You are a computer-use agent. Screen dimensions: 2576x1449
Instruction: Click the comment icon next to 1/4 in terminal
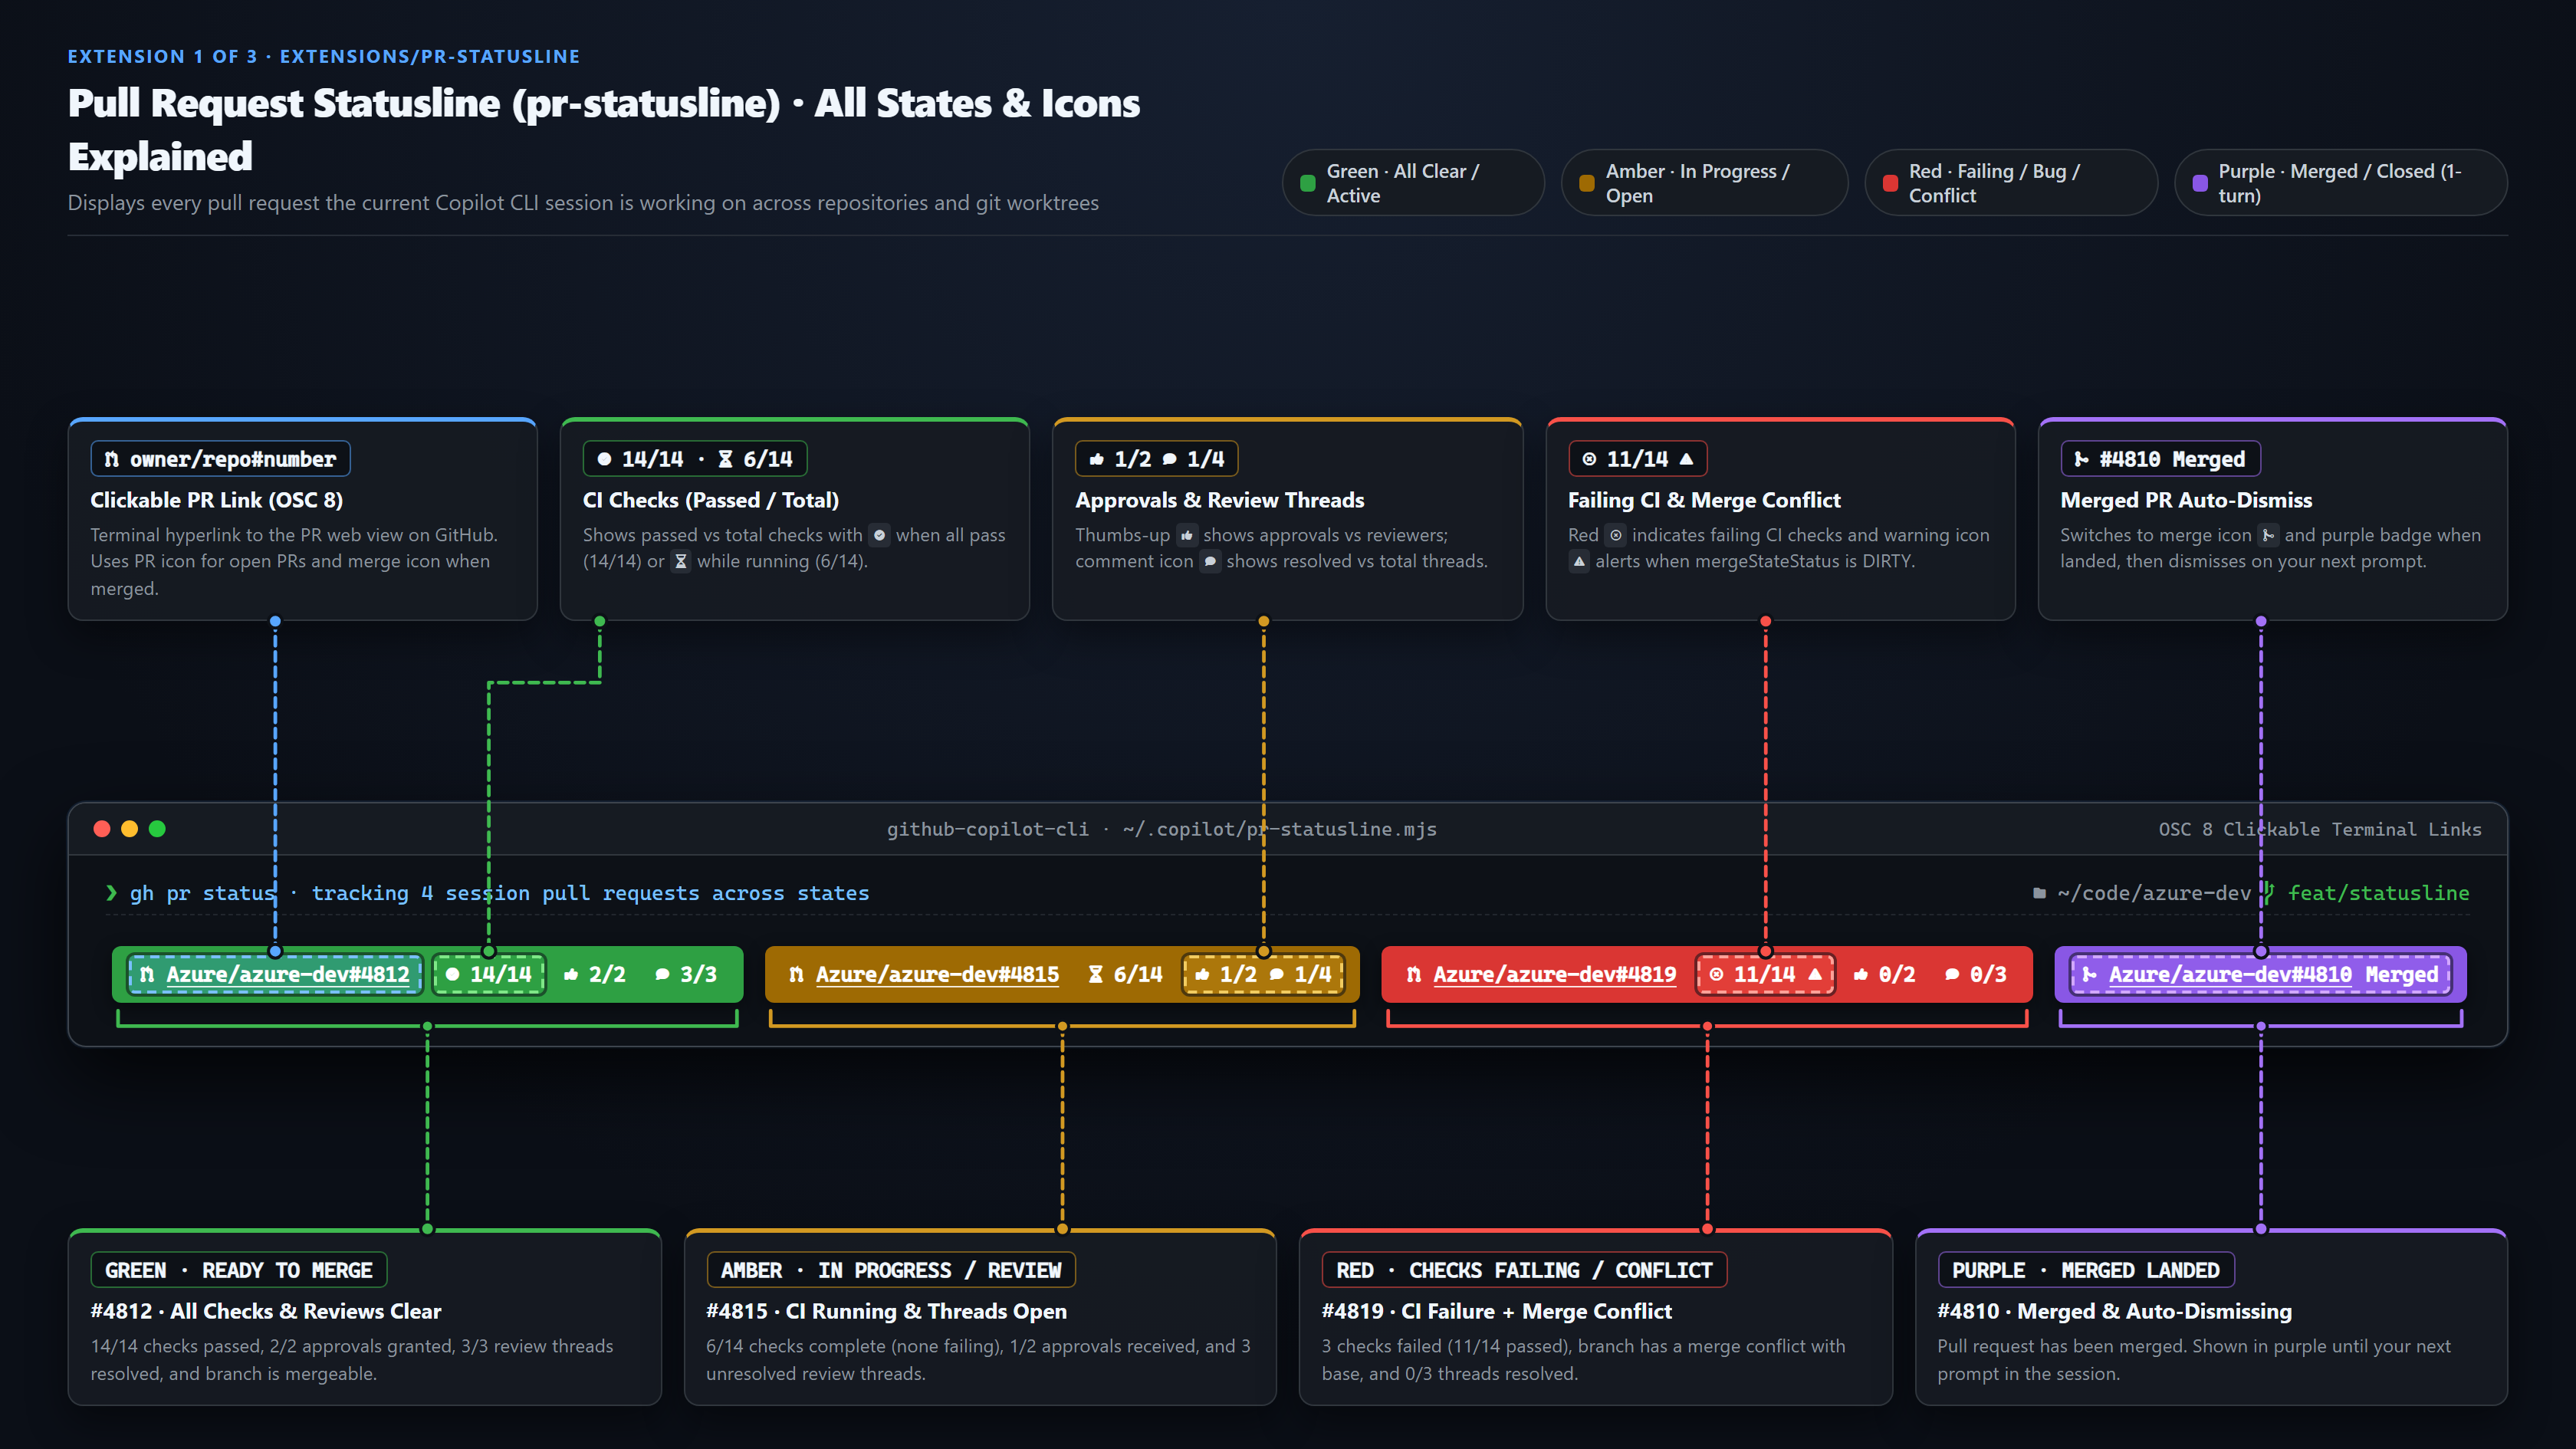click(1276, 974)
